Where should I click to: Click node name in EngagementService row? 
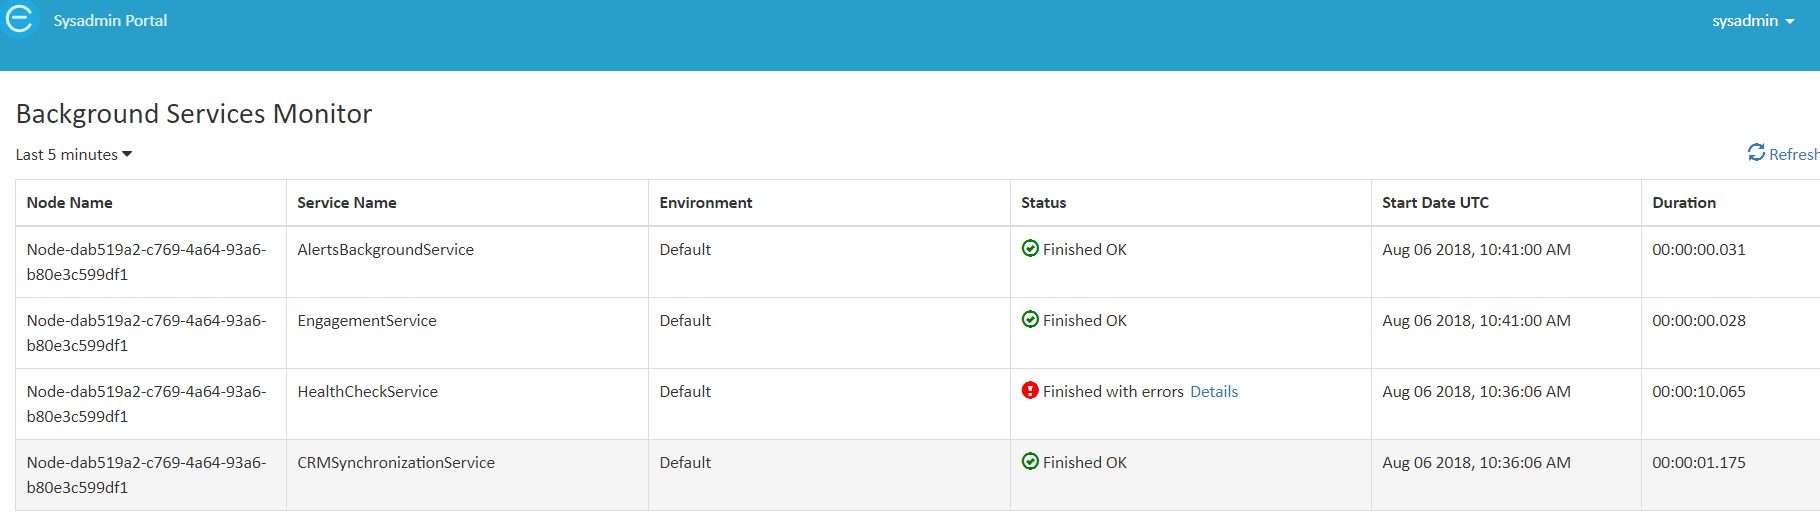coord(146,333)
